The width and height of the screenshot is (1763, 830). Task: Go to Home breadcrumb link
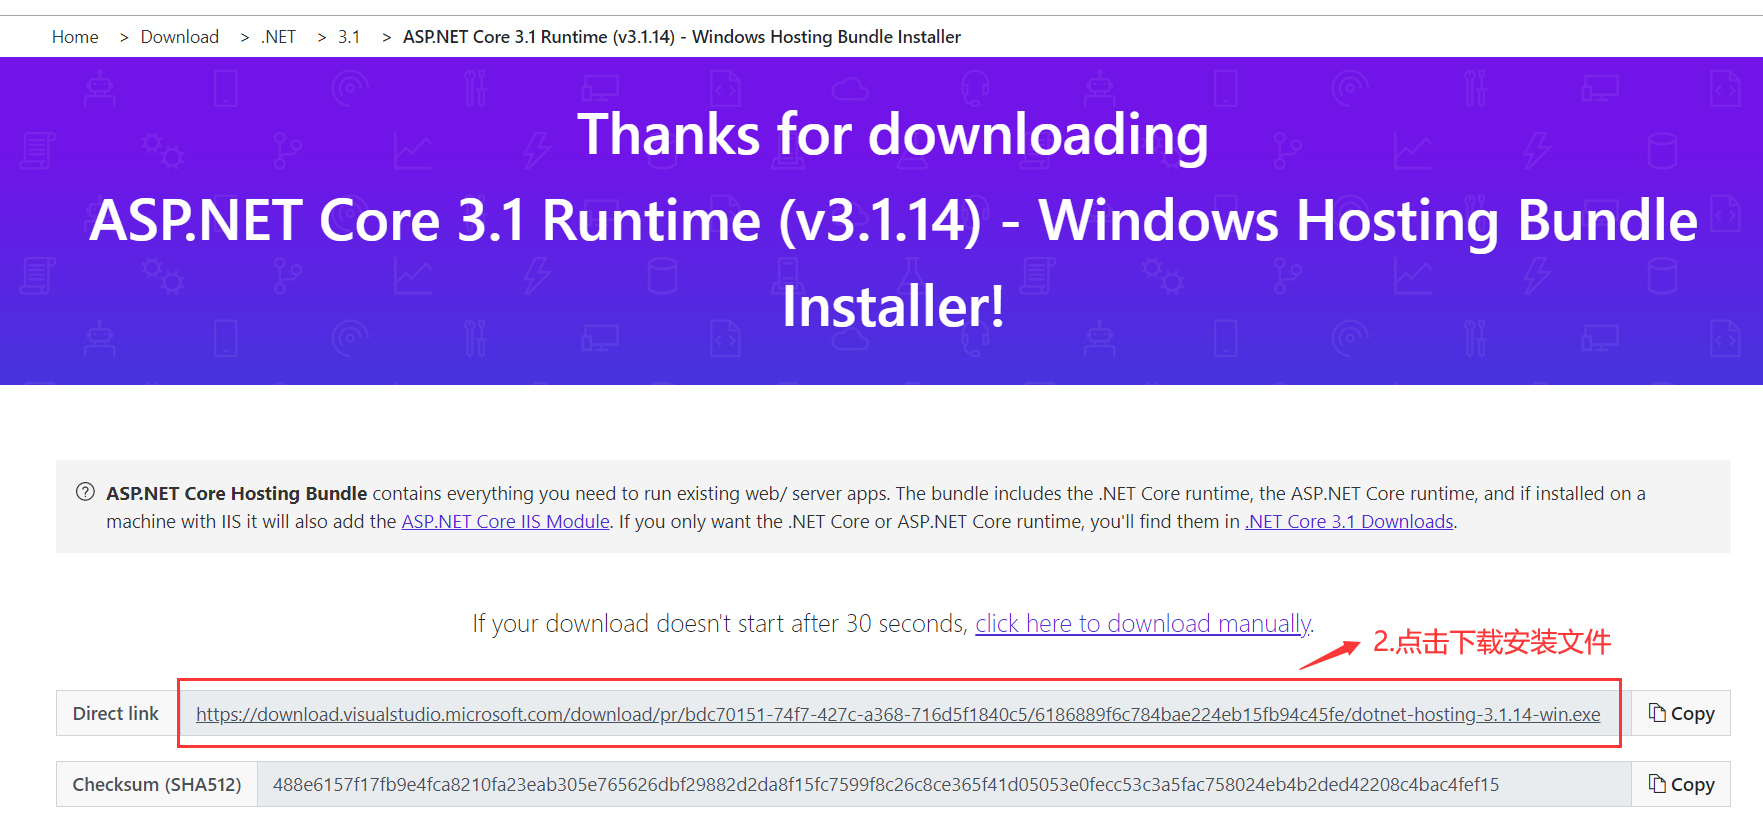point(75,37)
